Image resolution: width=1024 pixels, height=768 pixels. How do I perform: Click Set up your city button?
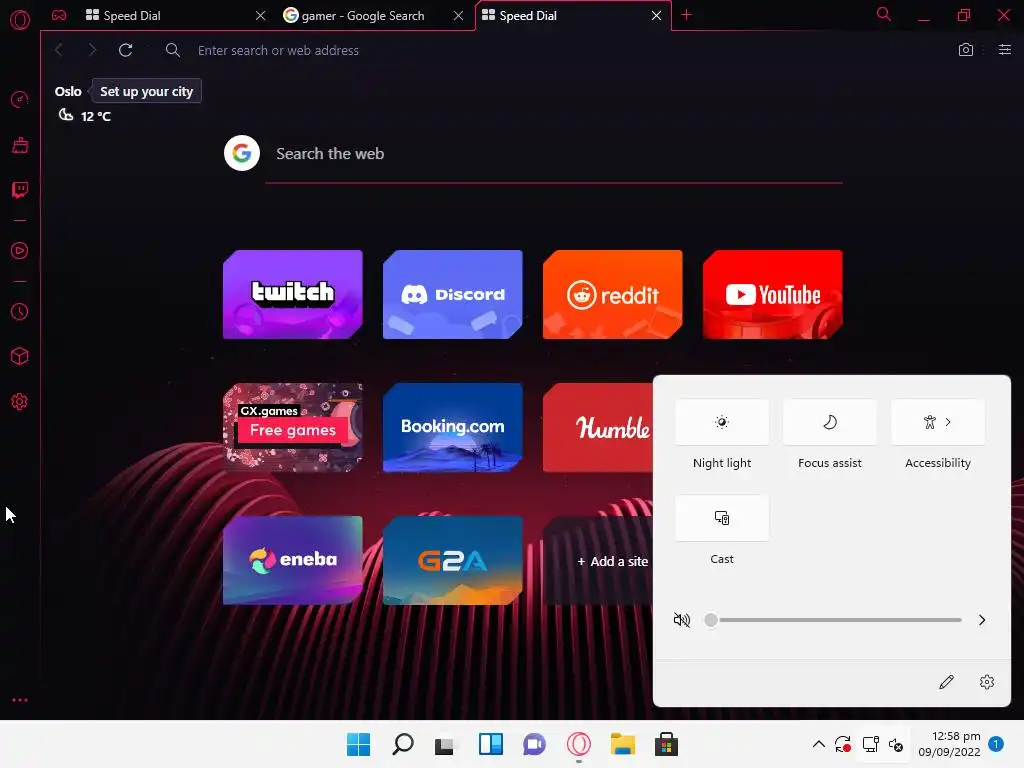coord(146,91)
